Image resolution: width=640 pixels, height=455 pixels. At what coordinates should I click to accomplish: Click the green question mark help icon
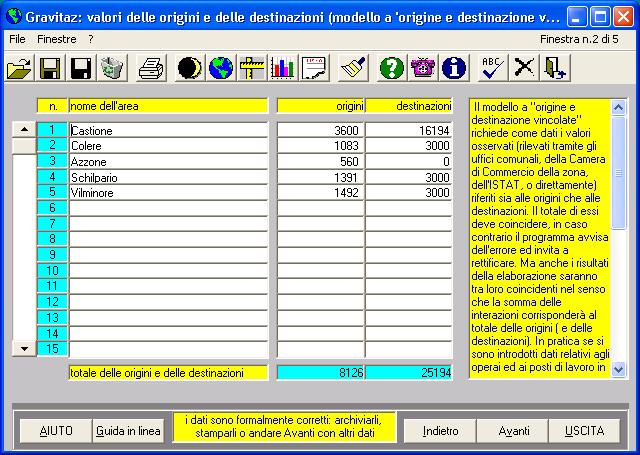pos(393,68)
